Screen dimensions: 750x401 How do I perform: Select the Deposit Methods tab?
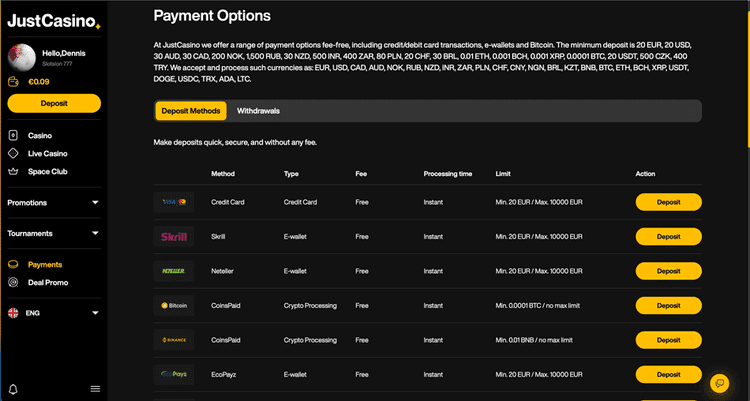pyautogui.click(x=191, y=111)
